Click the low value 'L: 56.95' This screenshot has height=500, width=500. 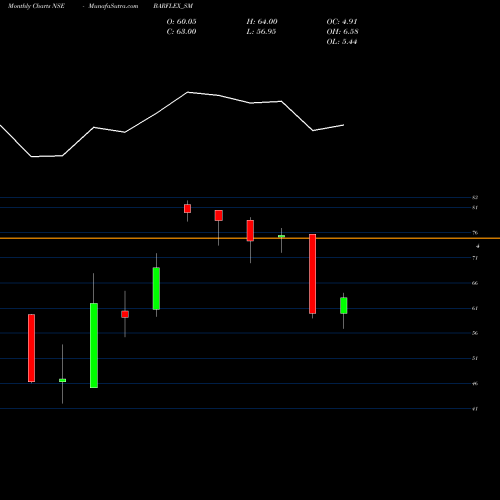(261, 32)
